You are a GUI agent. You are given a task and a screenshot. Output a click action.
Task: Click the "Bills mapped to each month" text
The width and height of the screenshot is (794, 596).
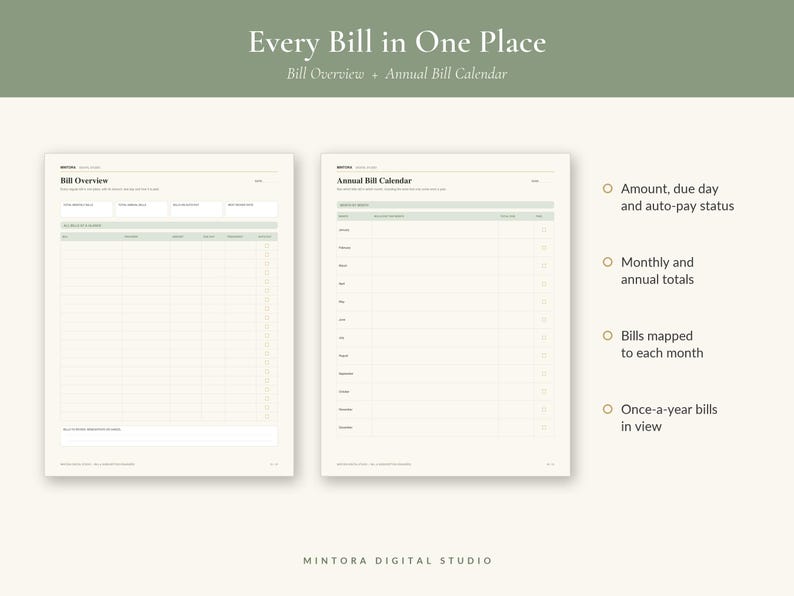click(x=662, y=344)
